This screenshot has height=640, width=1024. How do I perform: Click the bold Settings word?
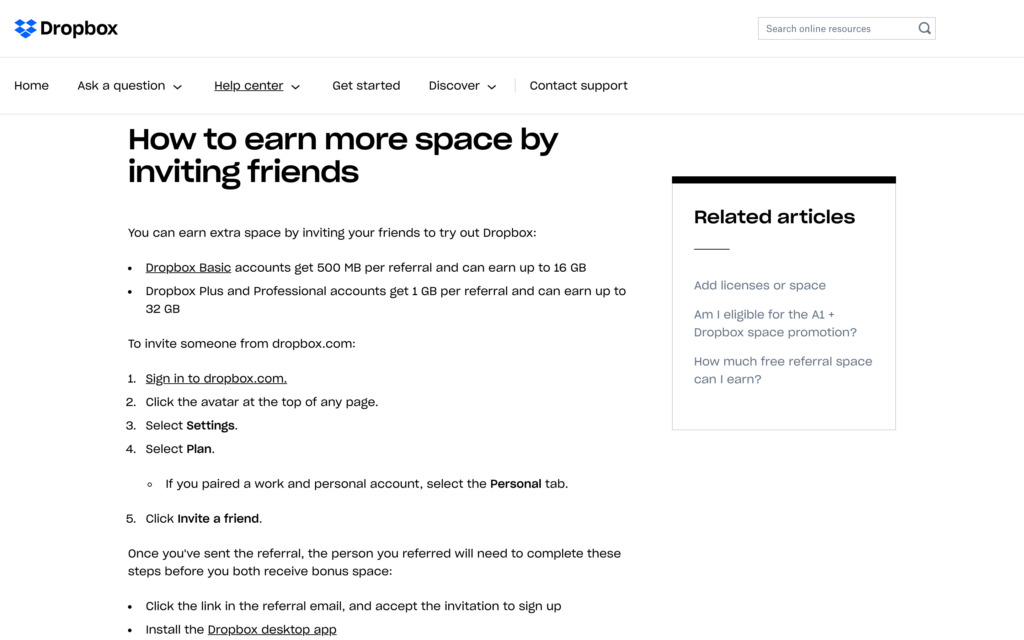point(210,426)
